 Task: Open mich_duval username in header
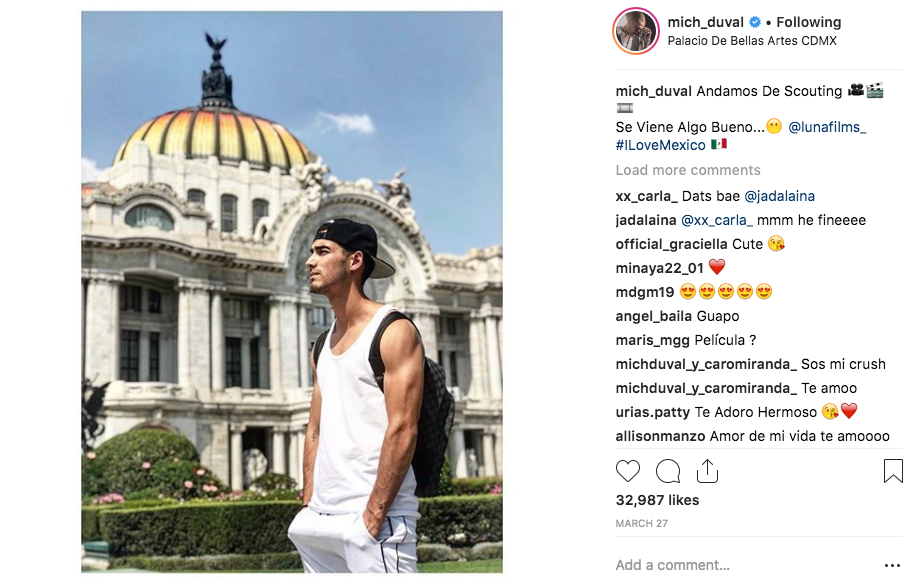[x=705, y=22]
